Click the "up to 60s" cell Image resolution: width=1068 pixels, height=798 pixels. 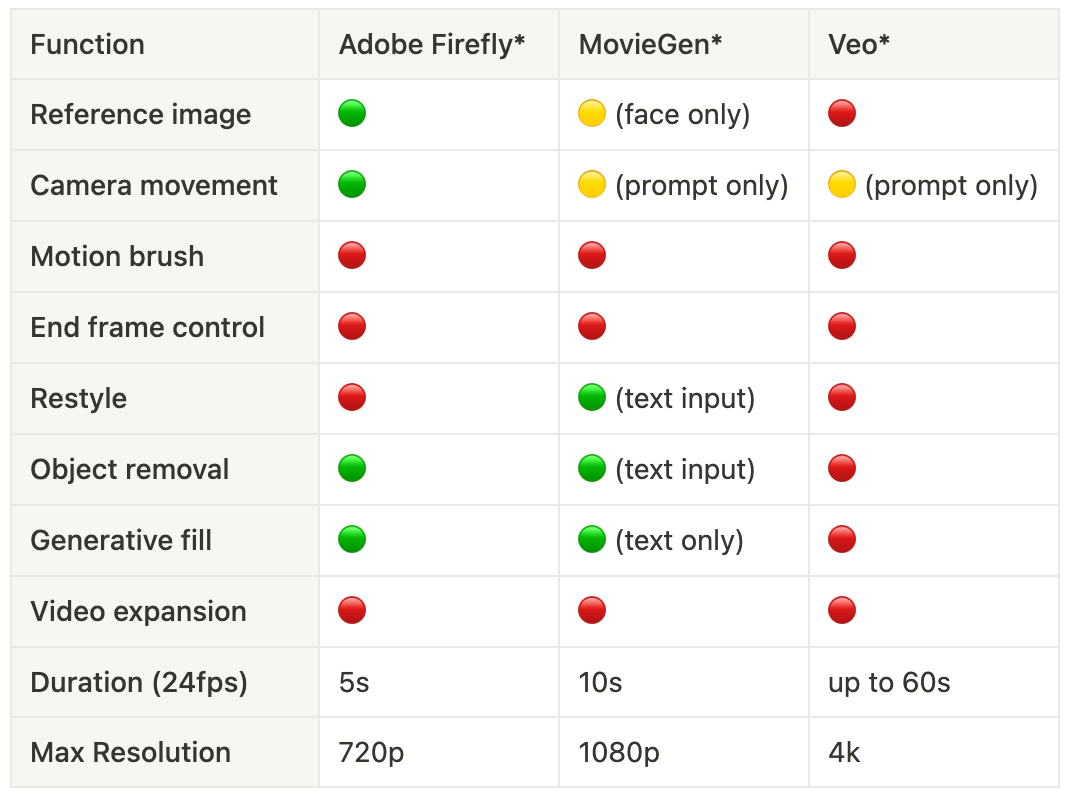coord(889,682)
